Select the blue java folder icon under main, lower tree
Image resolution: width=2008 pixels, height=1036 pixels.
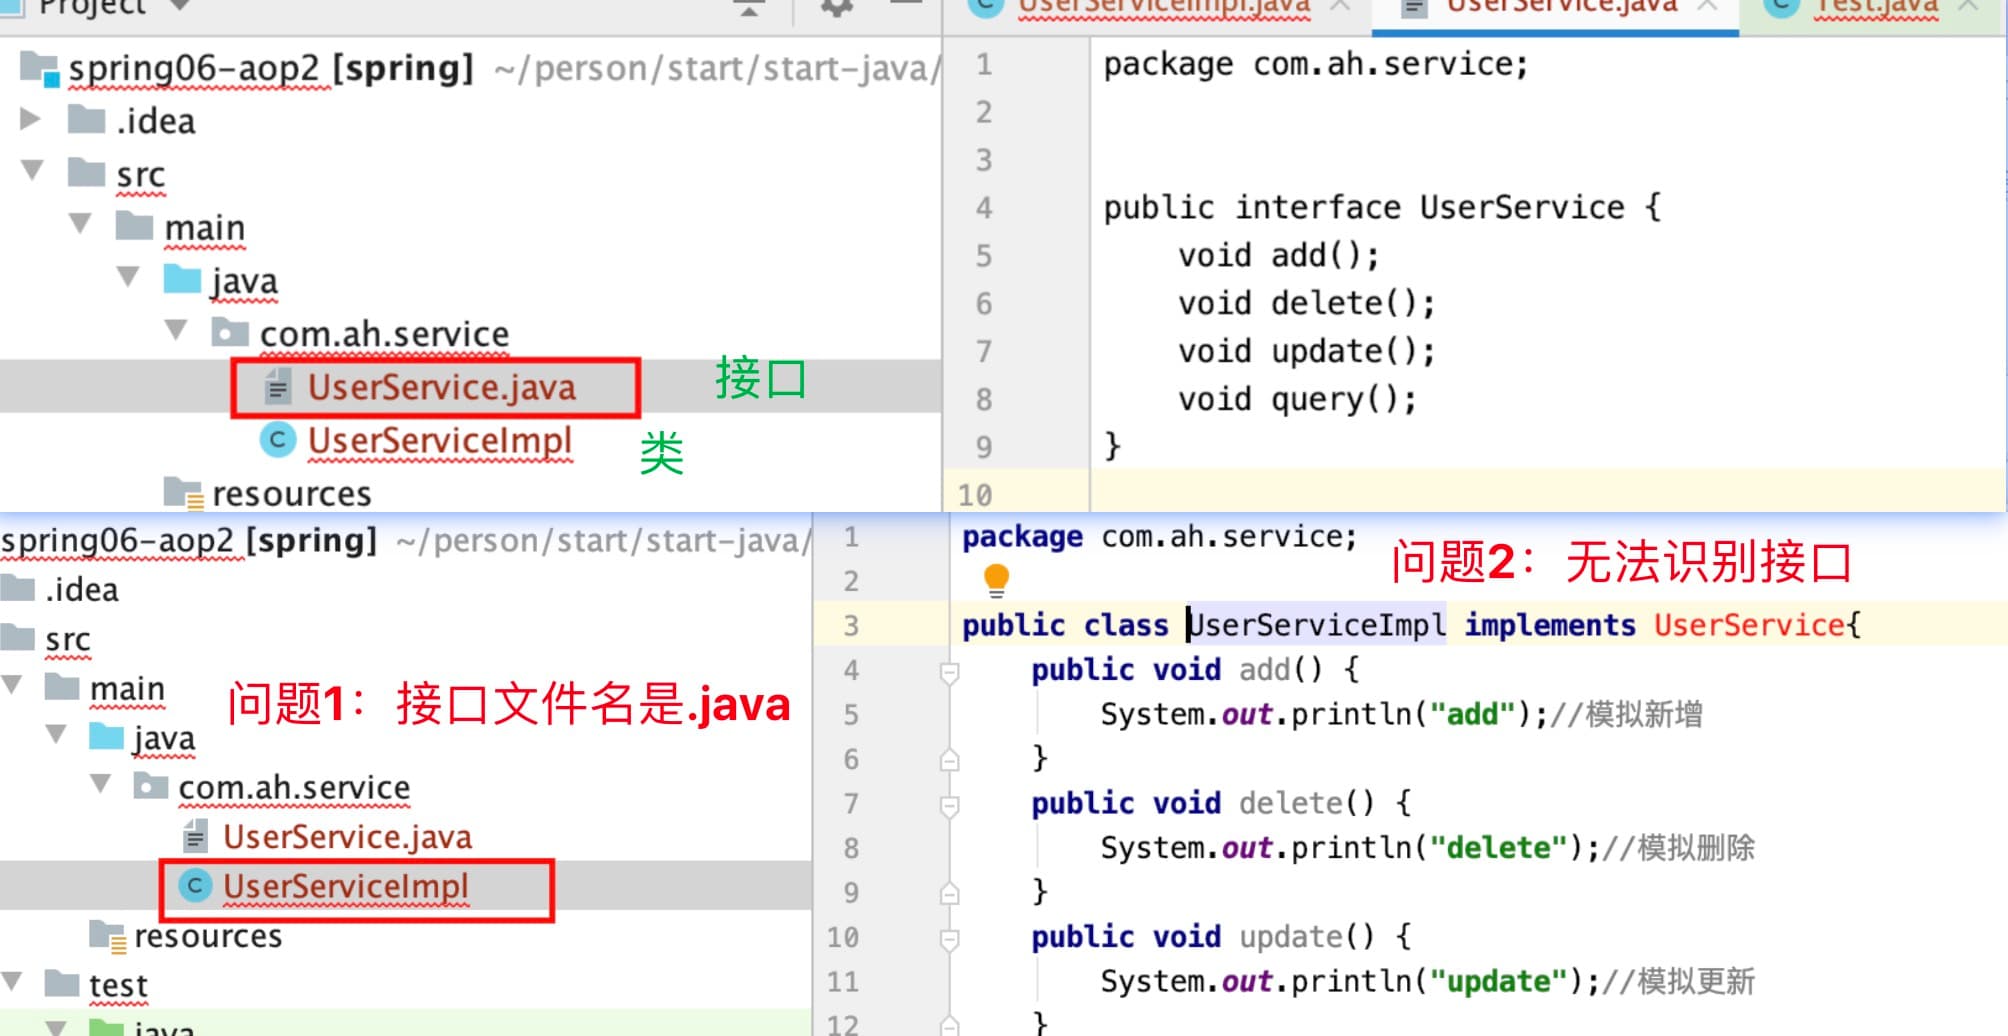[x=107, y=737]
